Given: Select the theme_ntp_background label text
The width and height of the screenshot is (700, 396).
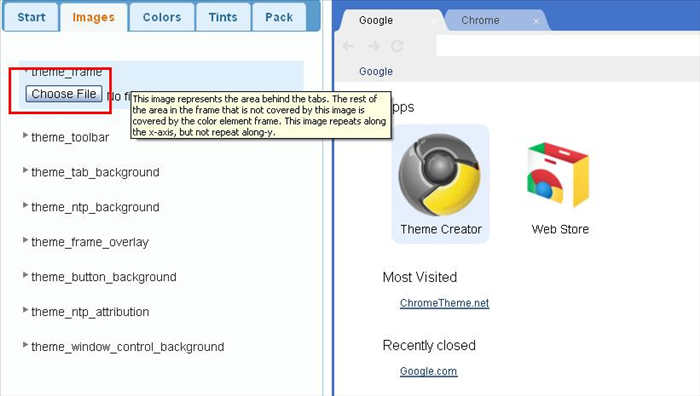Looking at the screenshot, I should tap(95, 207).
